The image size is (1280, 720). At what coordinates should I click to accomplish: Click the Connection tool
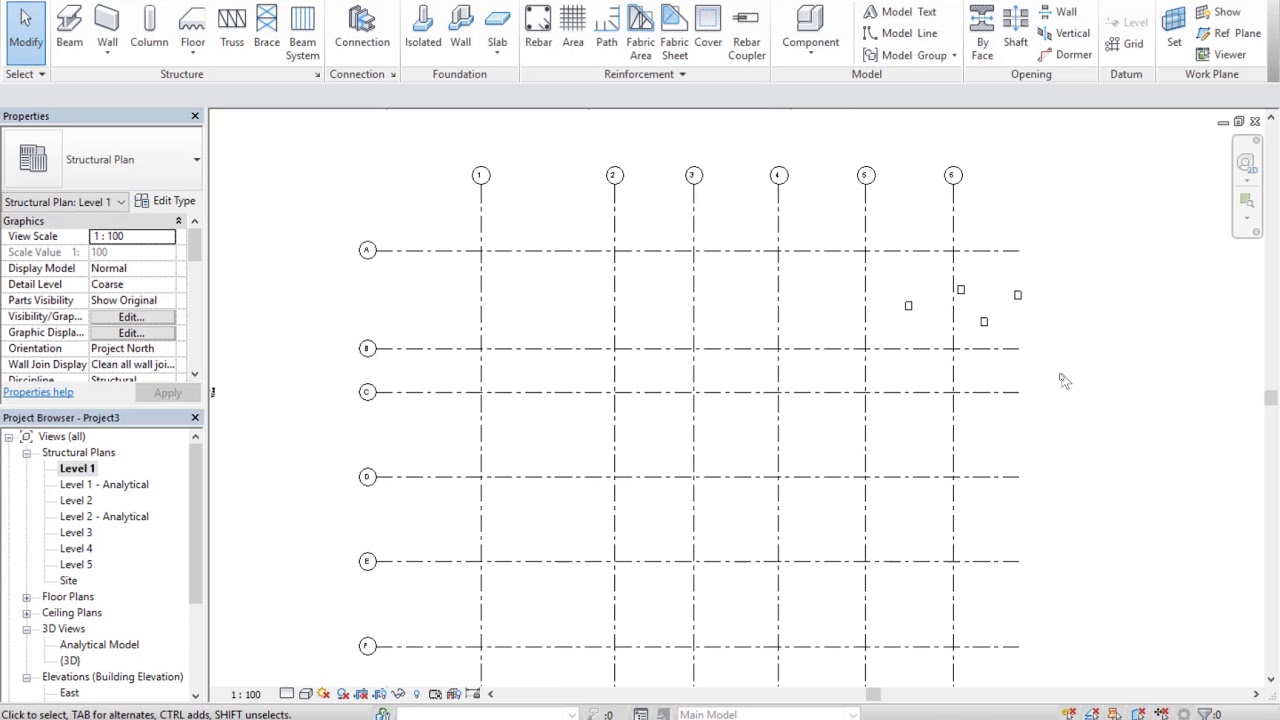coord(362,27)
